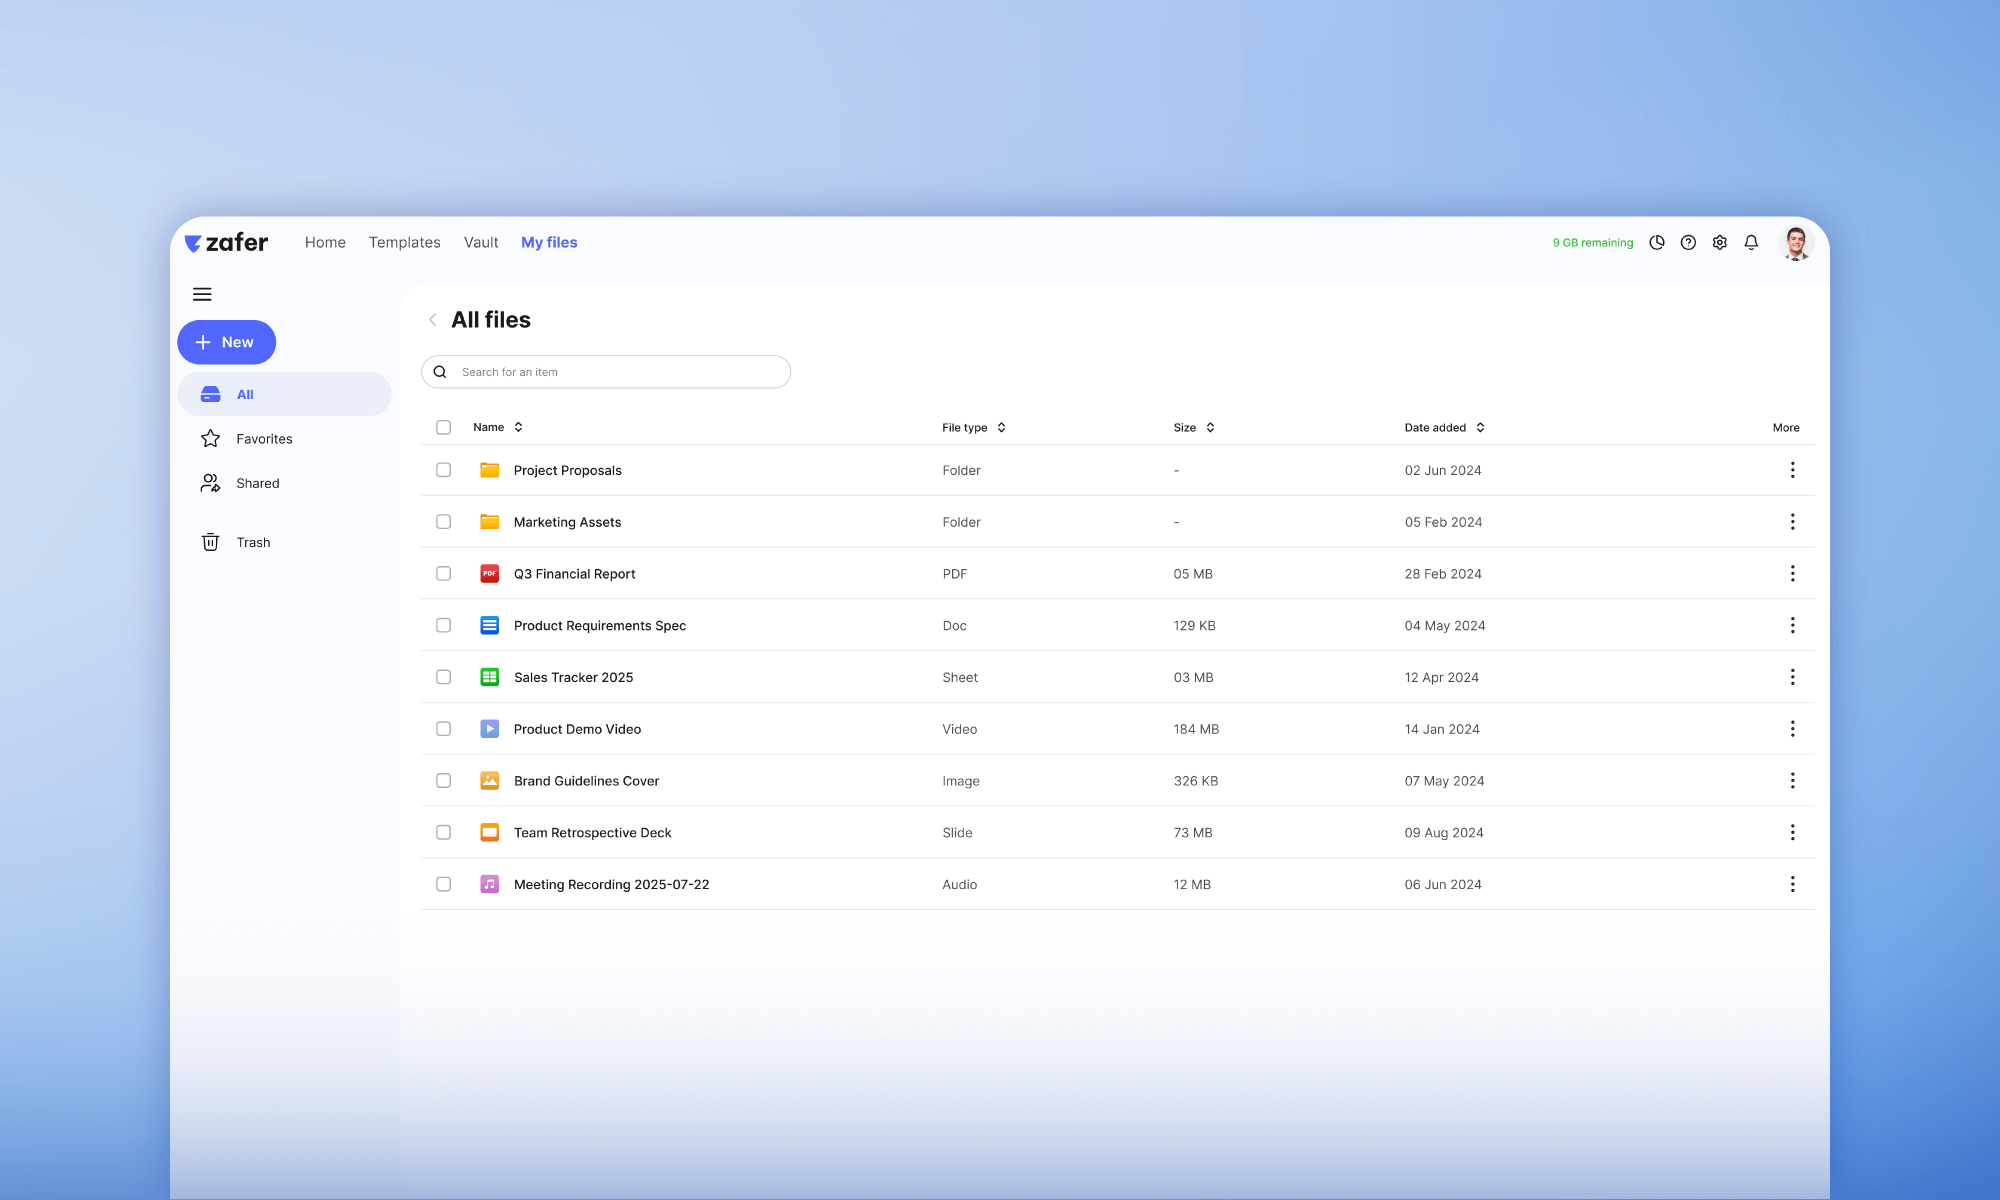Open the Vault nav item

[x=481, y=242]
